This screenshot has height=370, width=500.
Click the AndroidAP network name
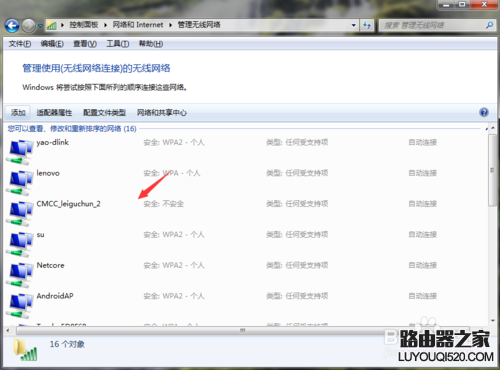(x=55, y=296)
